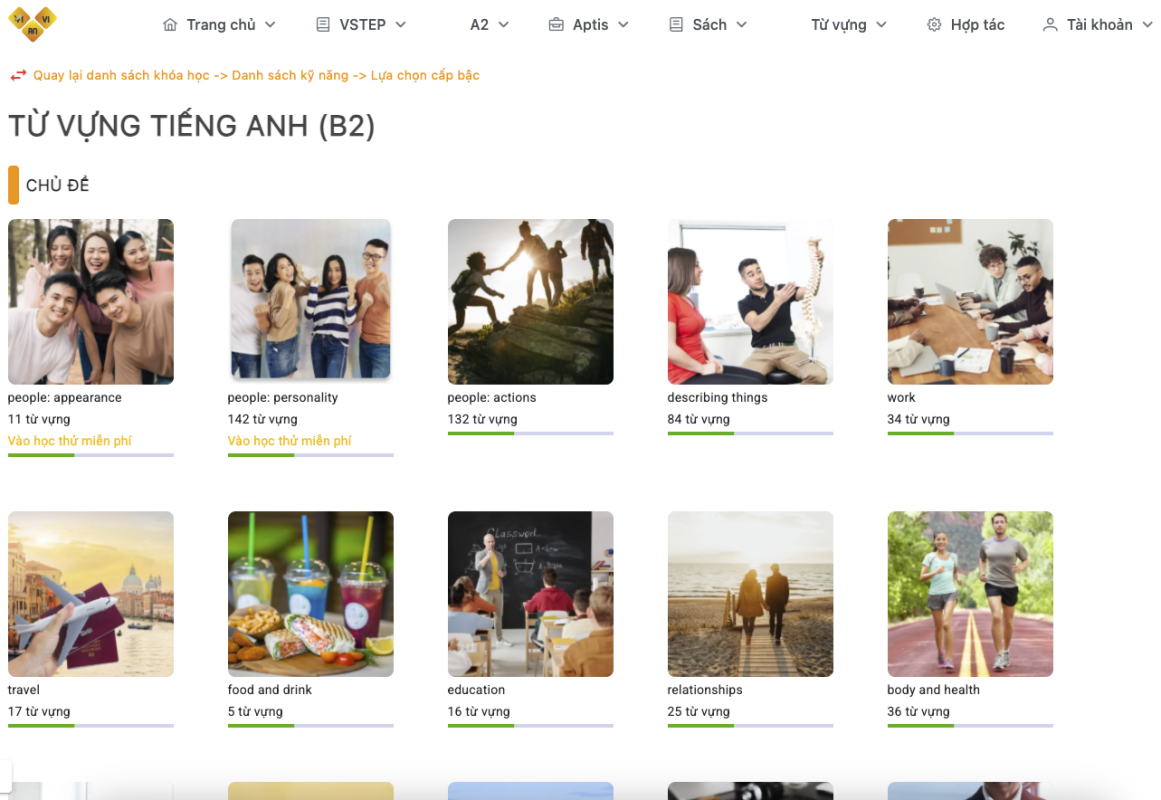Click the people: actions title text
Screen dimensions: 1161x800
492,398
